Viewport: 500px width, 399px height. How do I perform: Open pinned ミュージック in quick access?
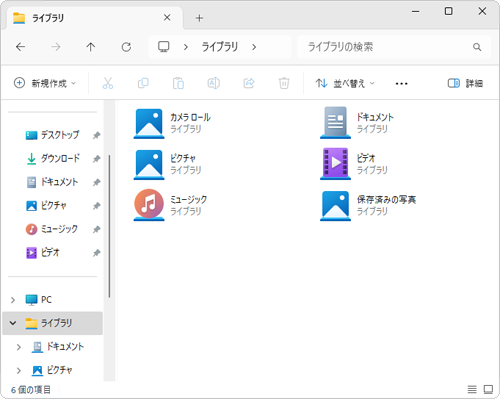(52, 229)
